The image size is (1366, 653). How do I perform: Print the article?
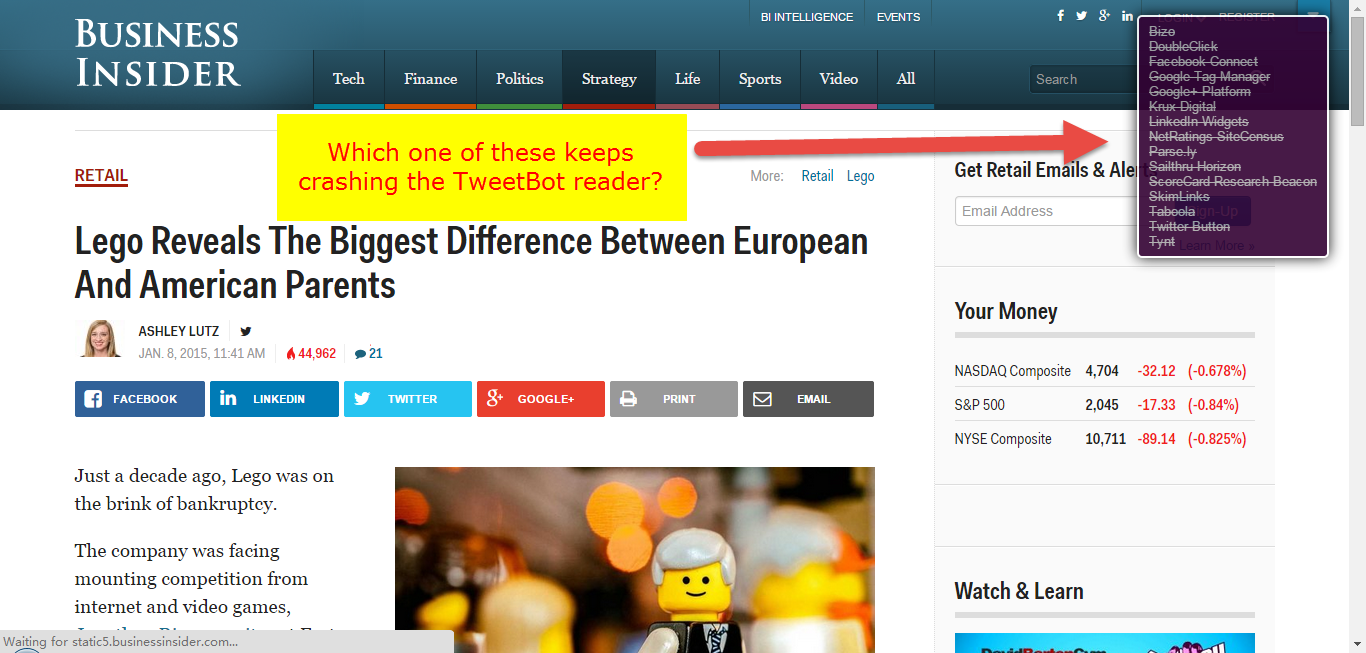(x=674, y=399)
